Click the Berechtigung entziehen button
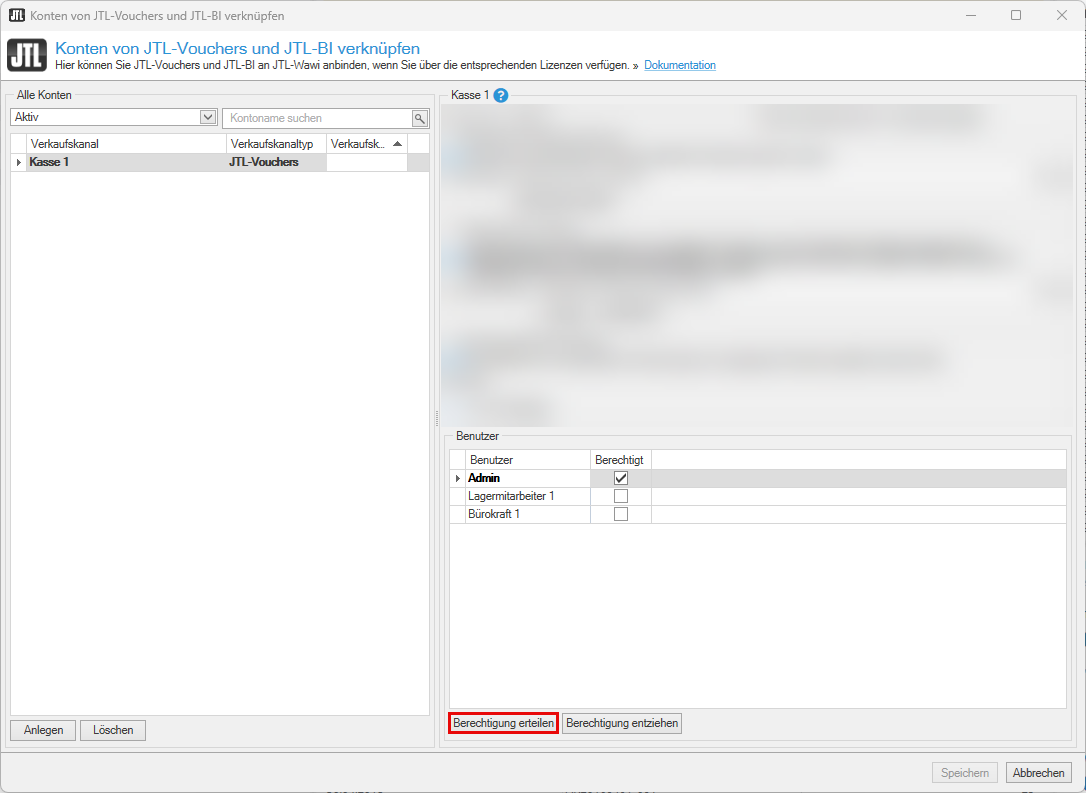The width and height of the screenshot is (1086, 793). click(621, 723)
